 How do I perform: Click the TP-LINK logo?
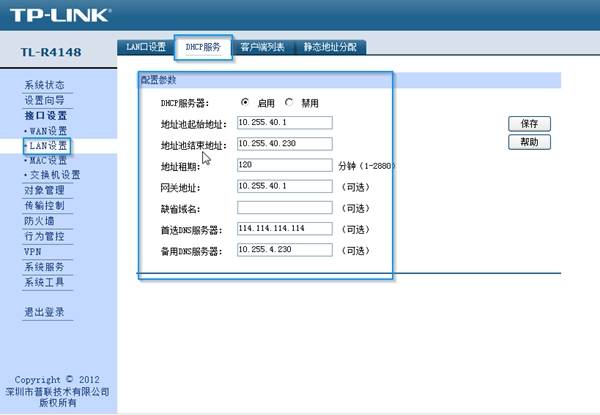point(60,15)
